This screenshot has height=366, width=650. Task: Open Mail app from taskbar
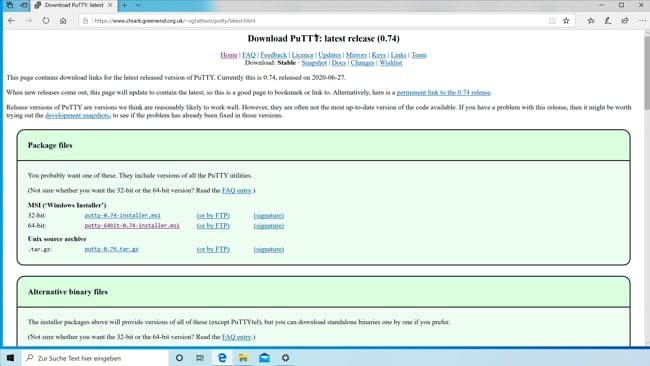(x=264, y=358)
